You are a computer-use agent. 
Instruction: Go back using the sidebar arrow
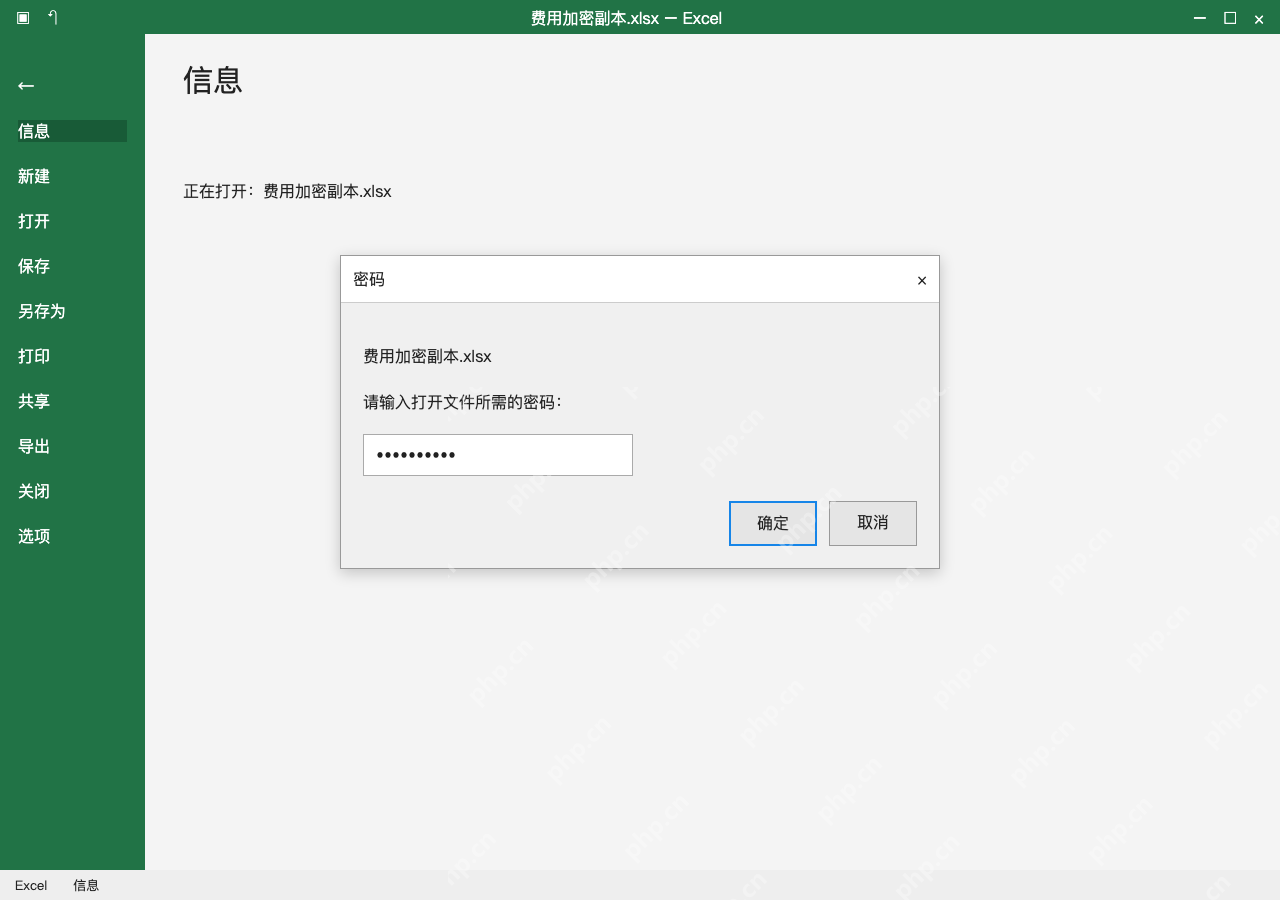click(26, 86)
